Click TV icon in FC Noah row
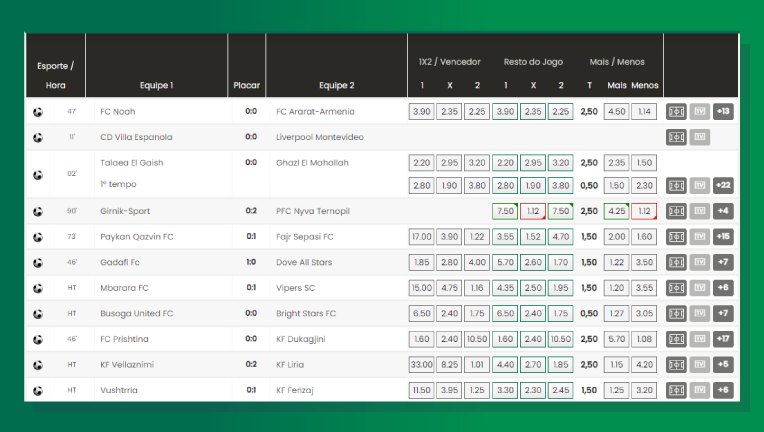 [x=700, y=112]
